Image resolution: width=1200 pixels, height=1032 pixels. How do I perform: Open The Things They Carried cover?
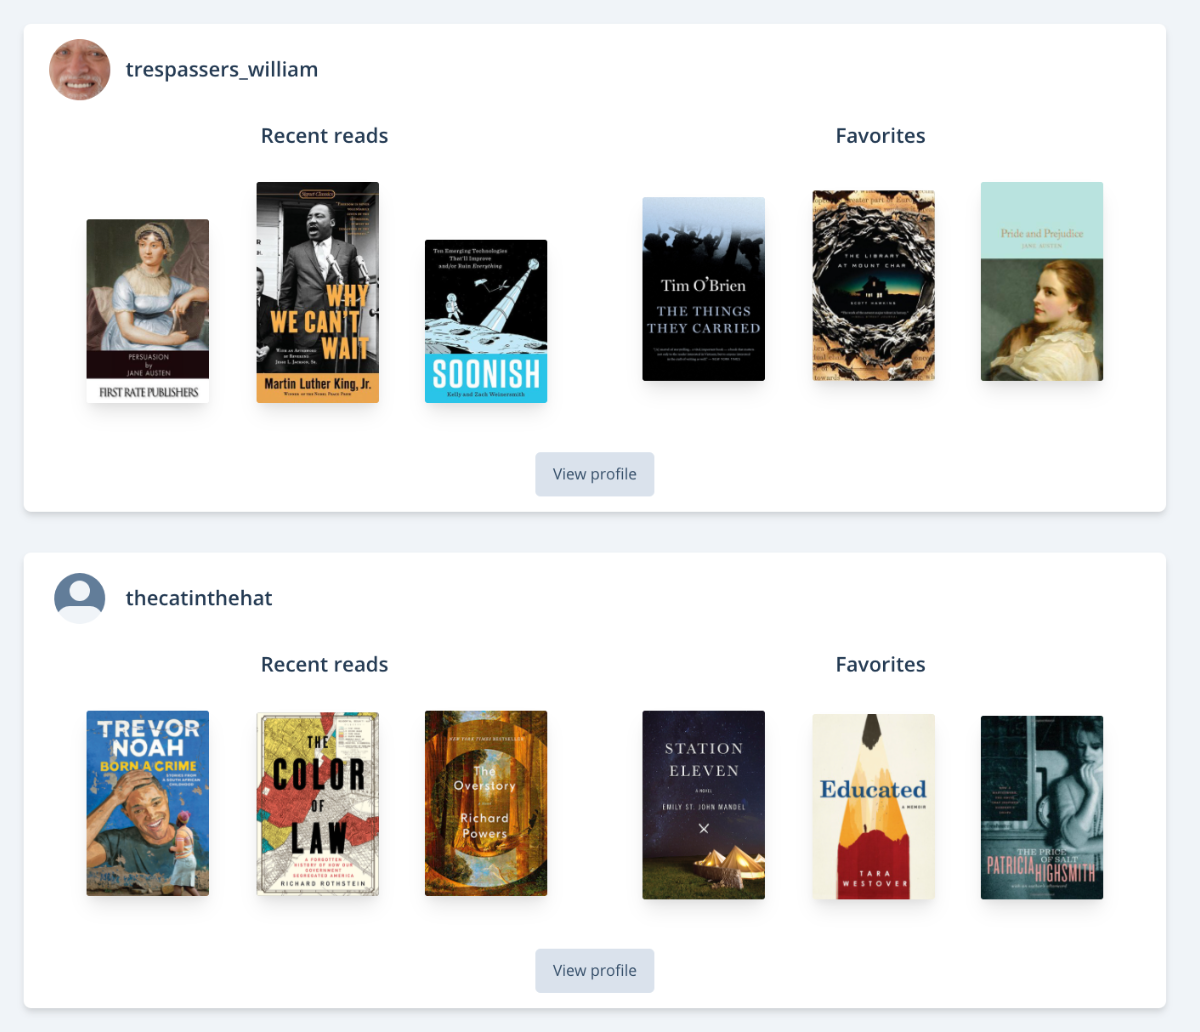pos(704,289)
